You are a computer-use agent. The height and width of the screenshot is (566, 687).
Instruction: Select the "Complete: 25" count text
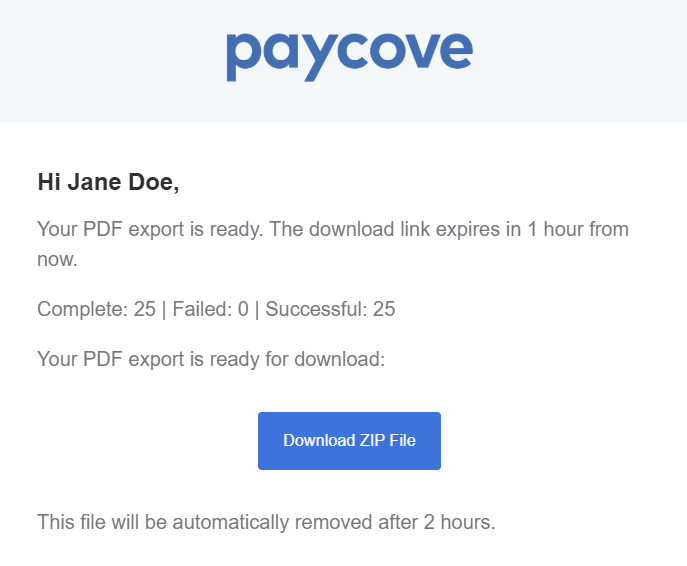[96, 309]
